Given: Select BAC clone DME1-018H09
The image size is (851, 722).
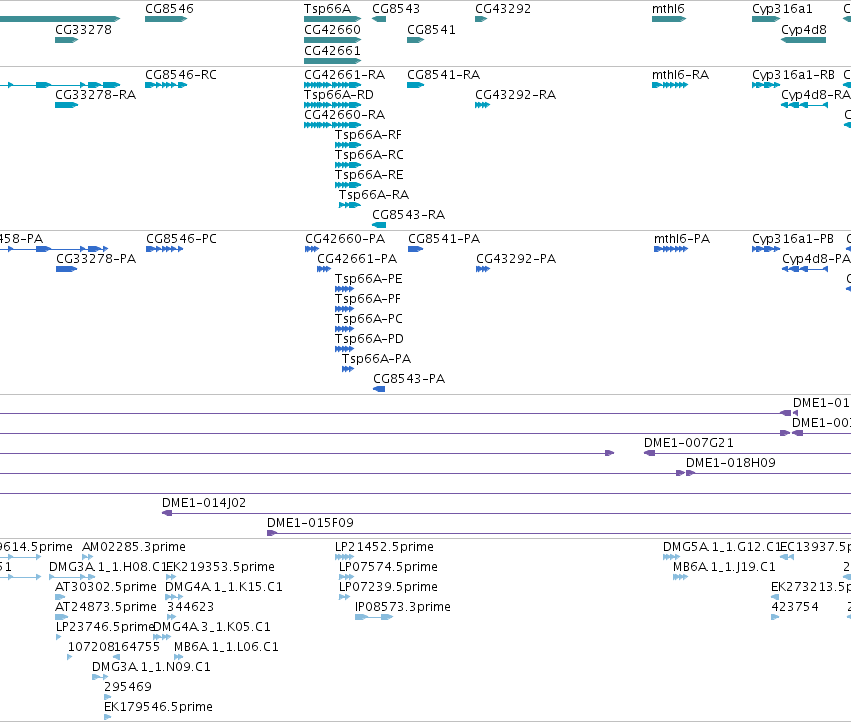Looking at the screenshot, I should coord(769,473).
